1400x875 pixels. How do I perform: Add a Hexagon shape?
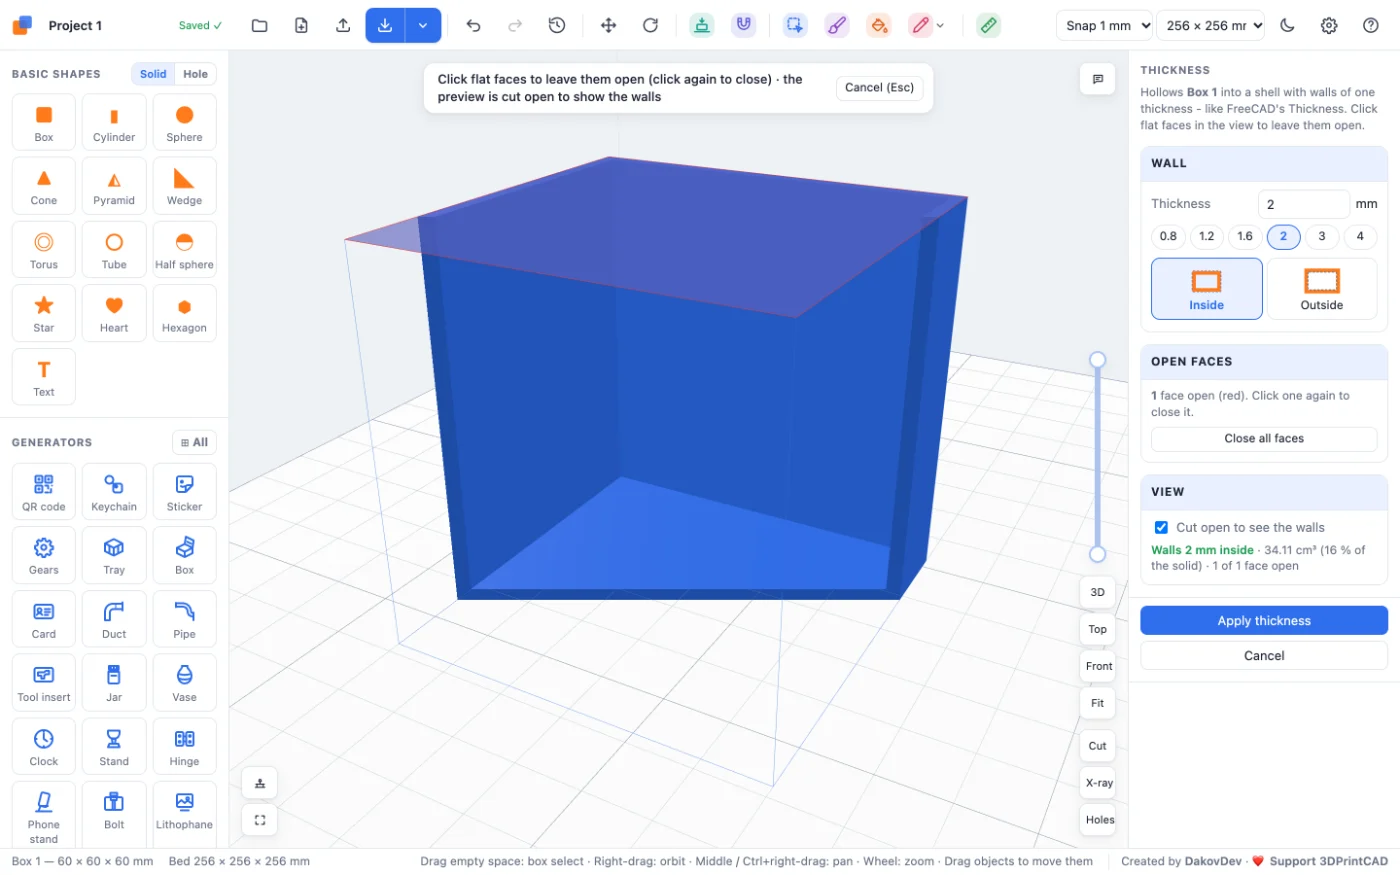184,313
